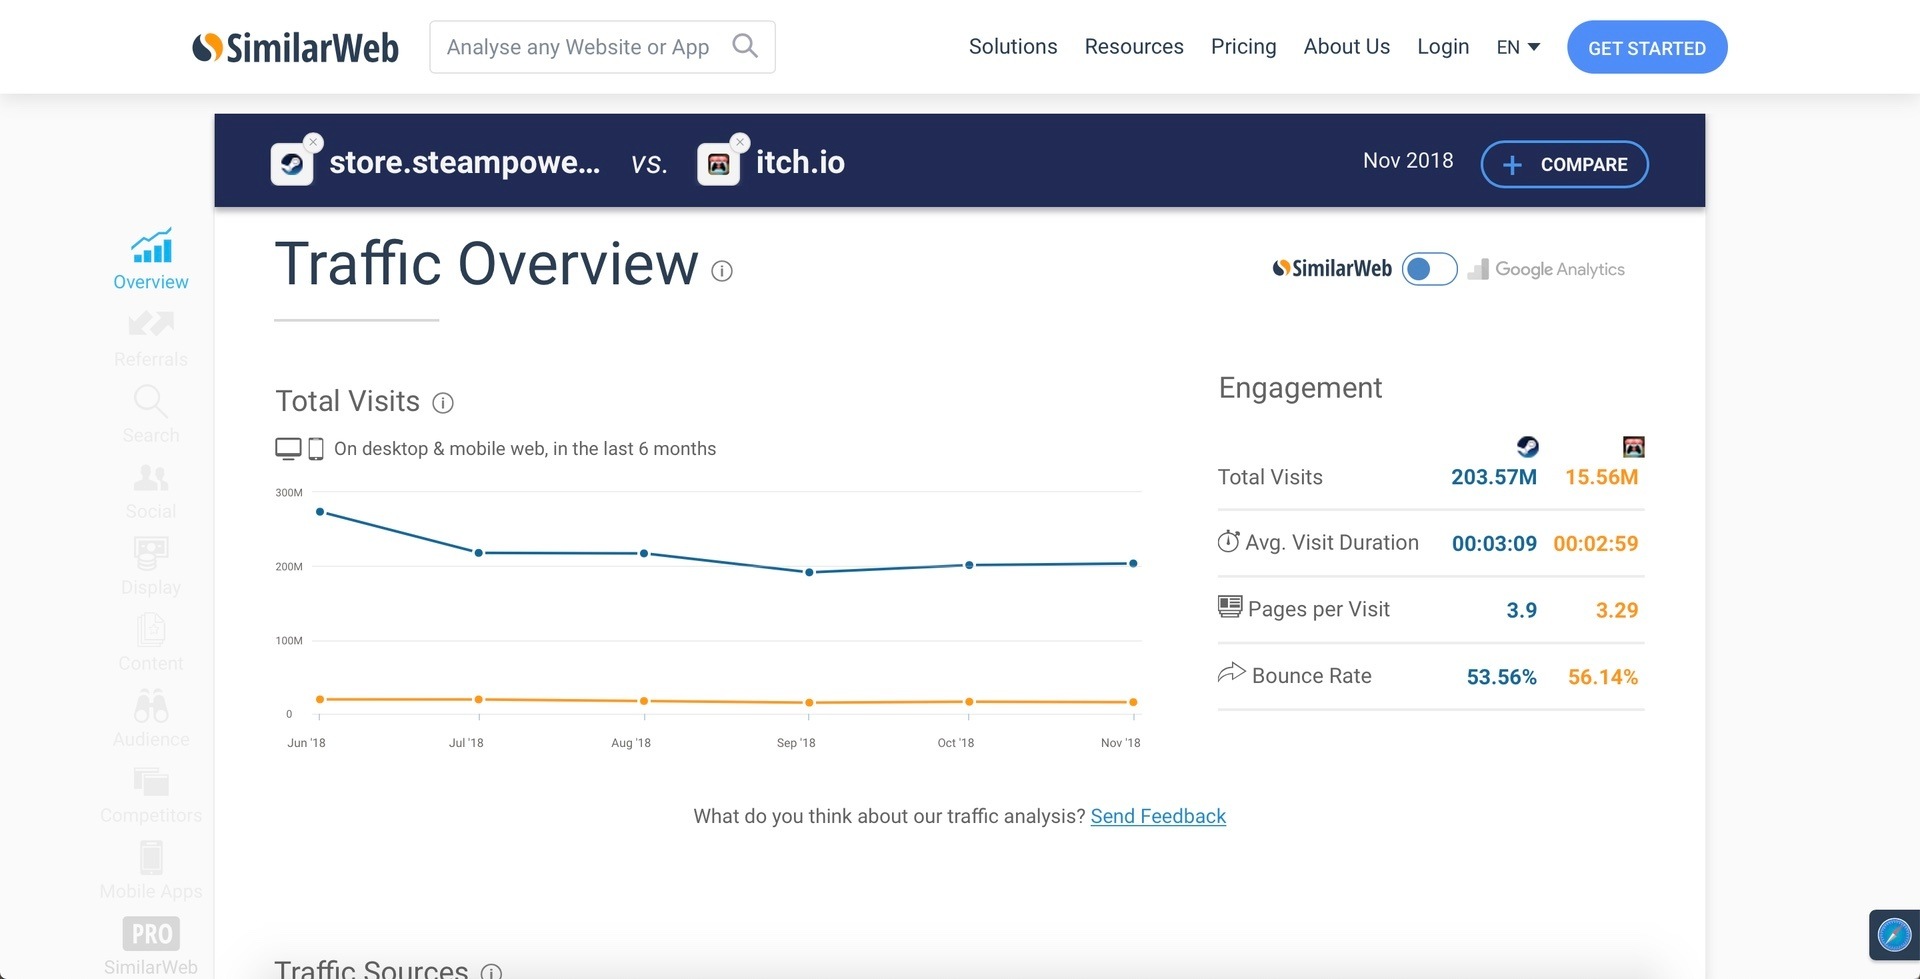Click Steam icon in Engagement table
The height and width of the screenshot is (979, 1920).
click(1528, 446)
